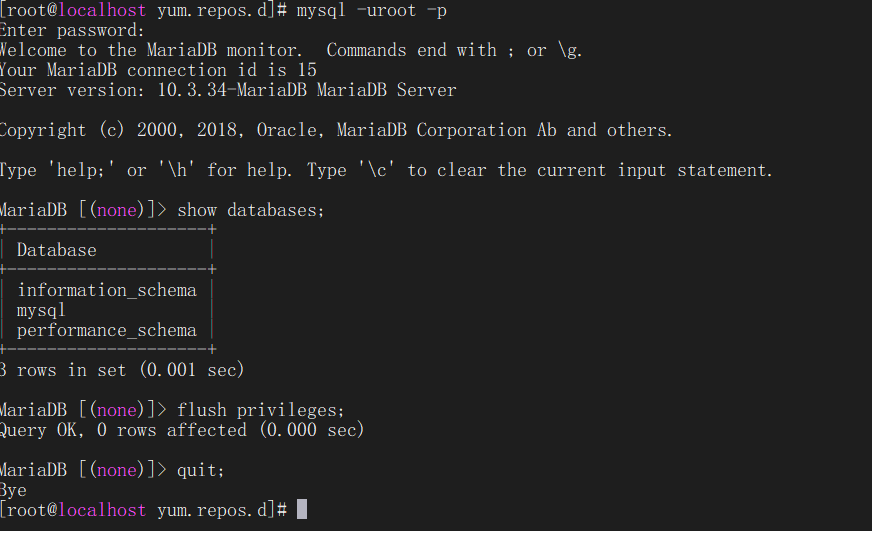Click the "Enter password:" line
This screenshot has width=872, height=536.
click(72, 30)
